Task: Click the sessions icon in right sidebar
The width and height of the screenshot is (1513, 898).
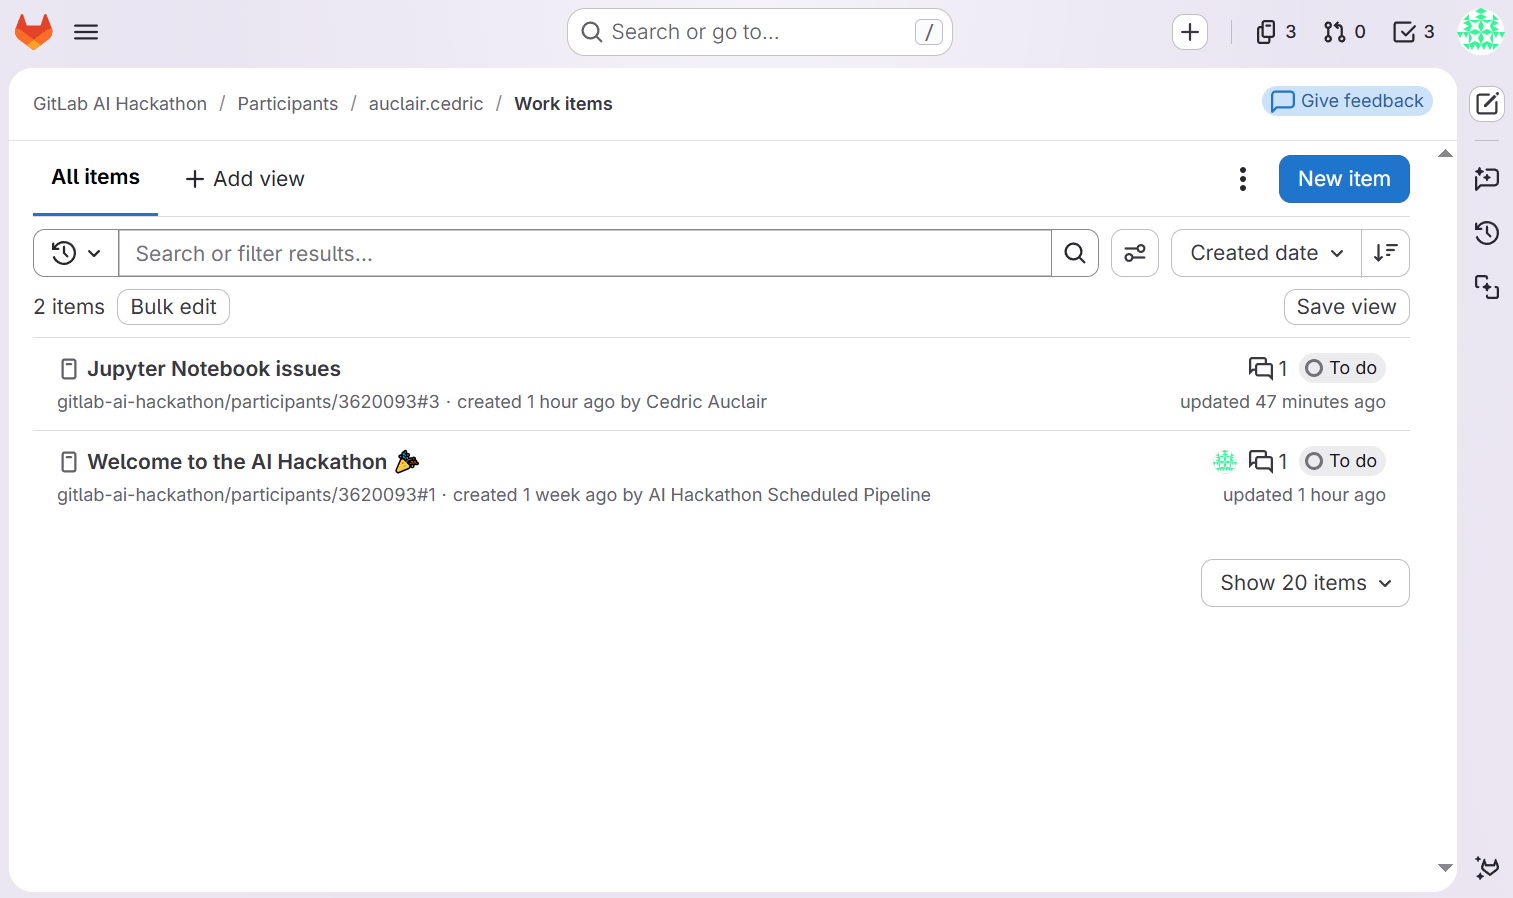Action: [x=1487, y=288]
